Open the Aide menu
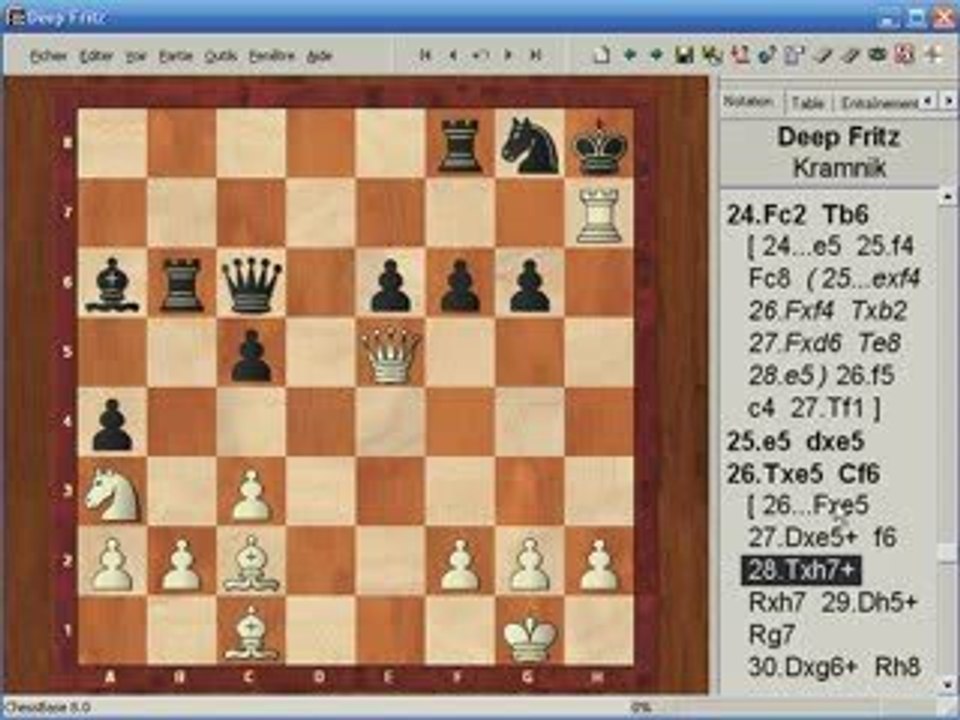 click(319, 56)
